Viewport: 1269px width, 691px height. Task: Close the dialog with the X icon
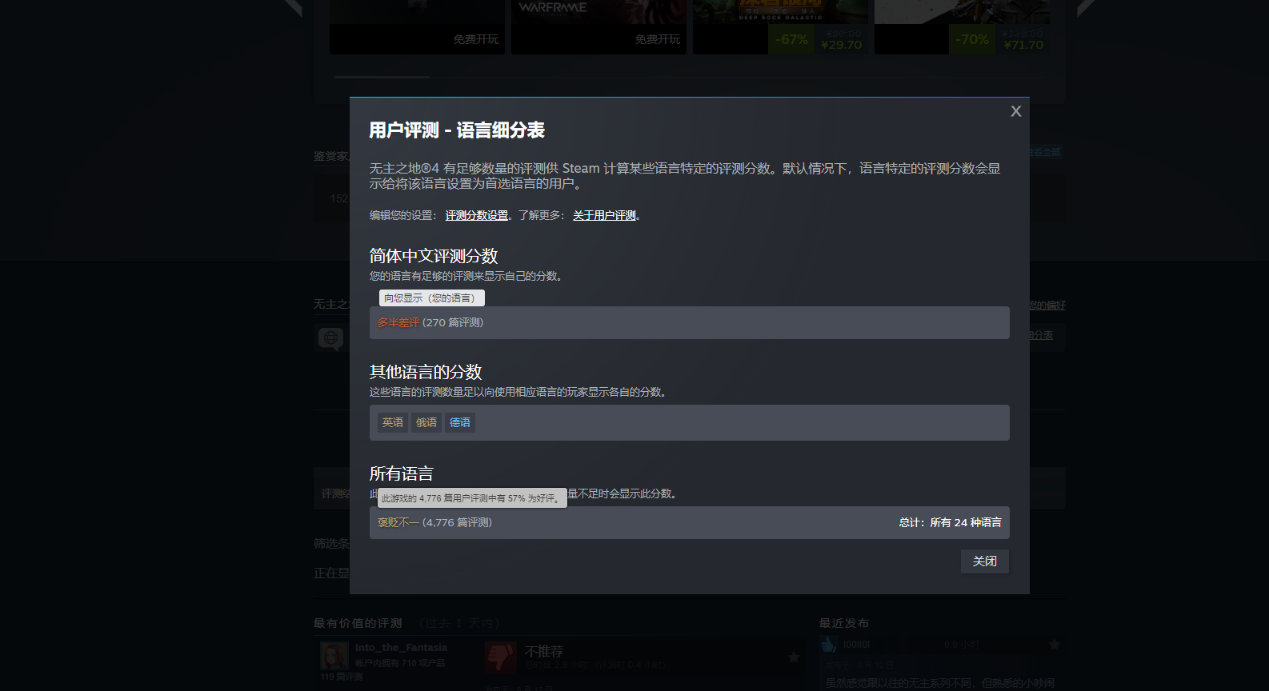click(1015, 111)
